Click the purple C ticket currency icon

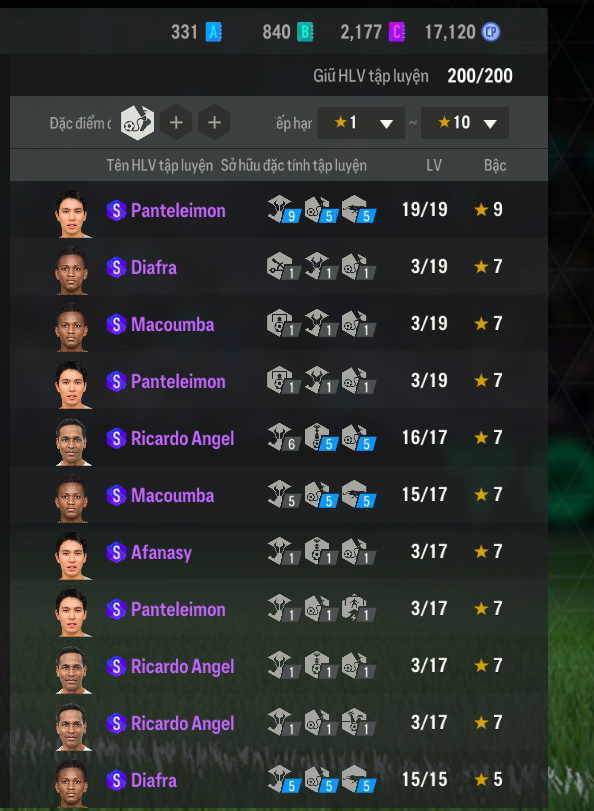click(x=397, y=32)
